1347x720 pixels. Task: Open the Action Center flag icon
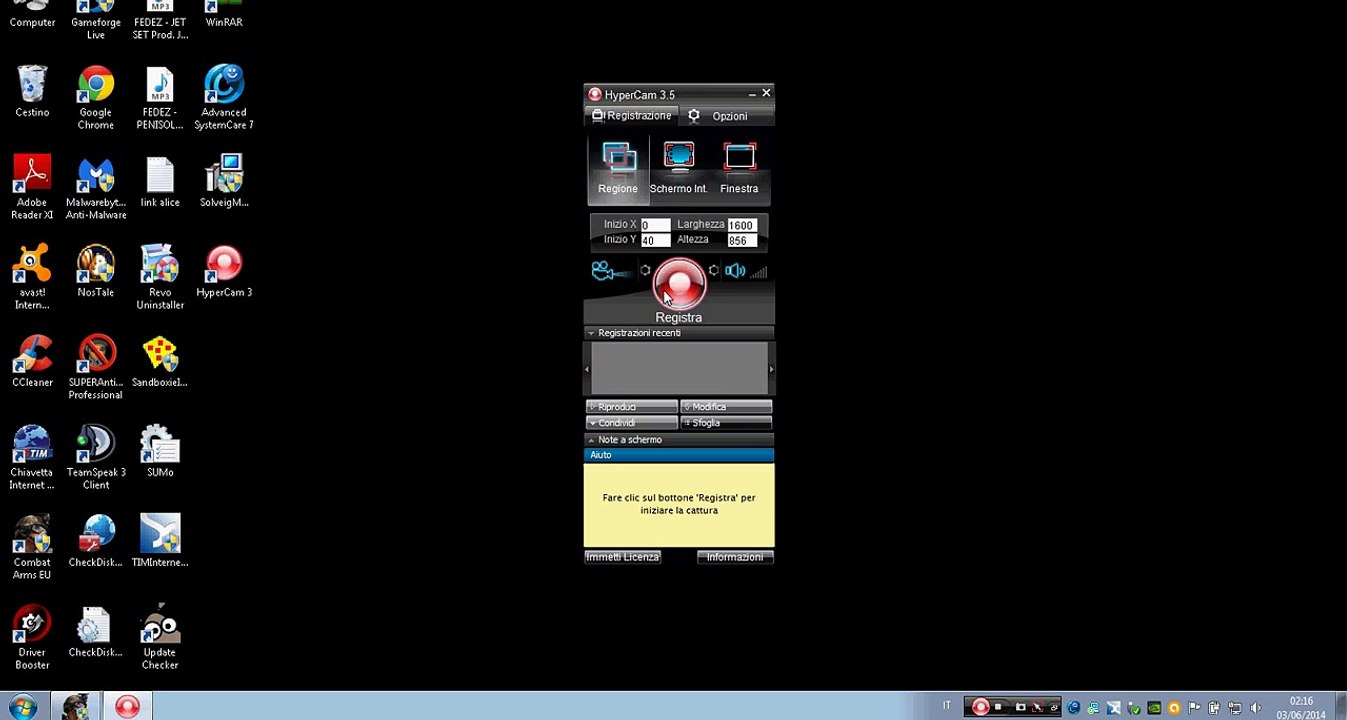[x=1195, y=708]
